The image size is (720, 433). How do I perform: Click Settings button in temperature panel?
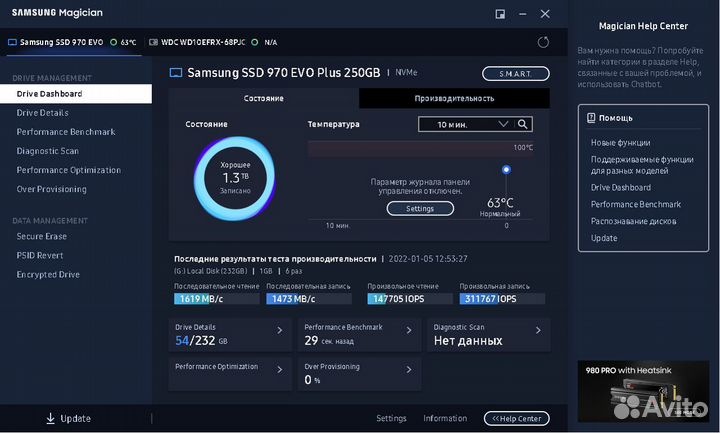[420, 208]
